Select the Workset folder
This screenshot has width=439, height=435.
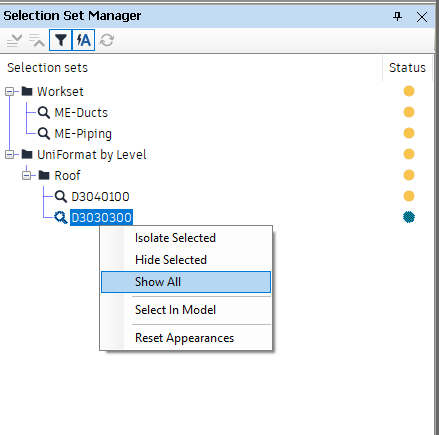[x=60, y=92]
